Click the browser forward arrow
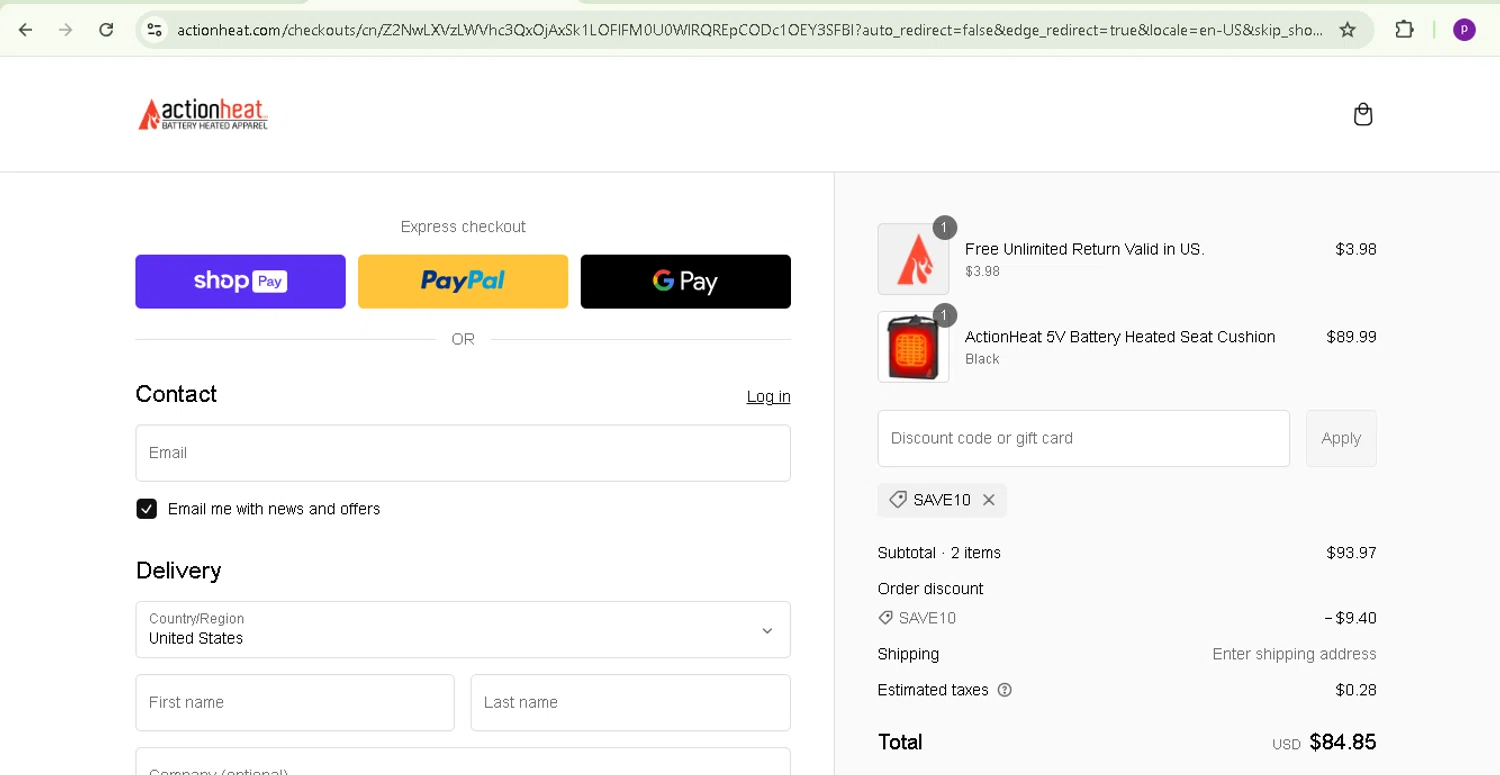This screenshot has height=775, width=1500. tap(66, 30)
